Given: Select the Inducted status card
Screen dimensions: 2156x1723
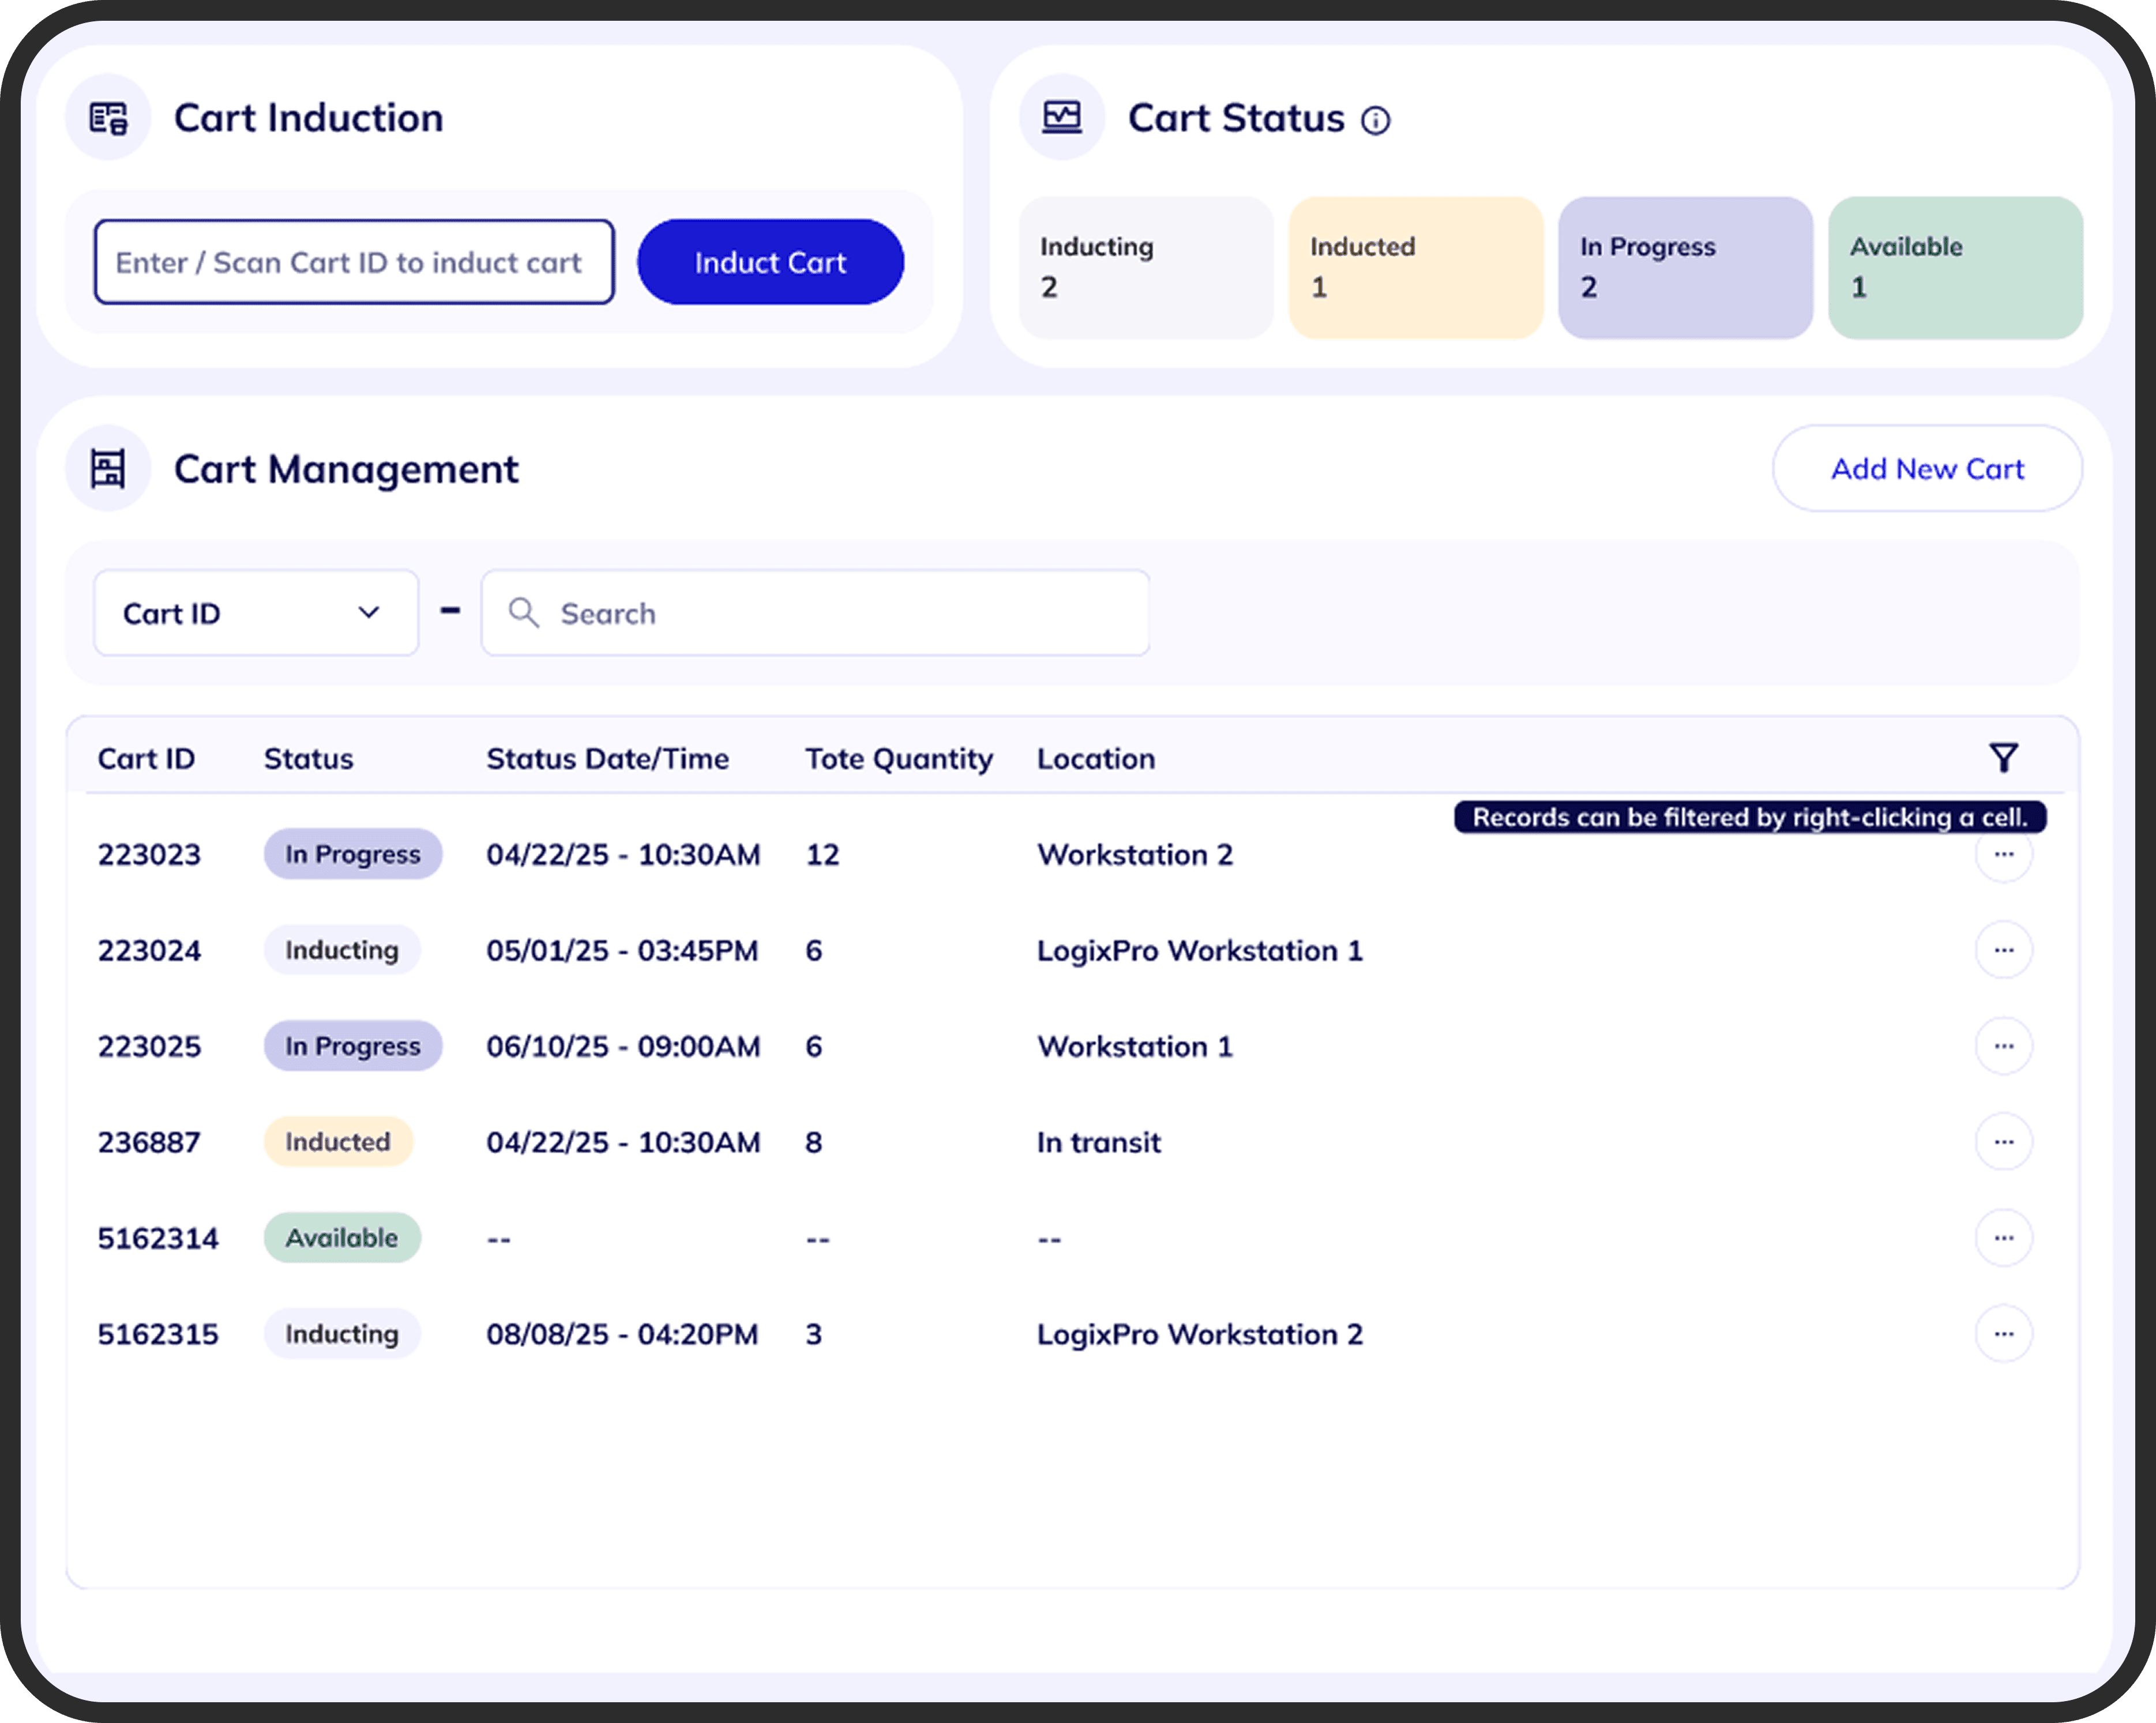Looking at the screenshot, I should (x=1416, y=268).
